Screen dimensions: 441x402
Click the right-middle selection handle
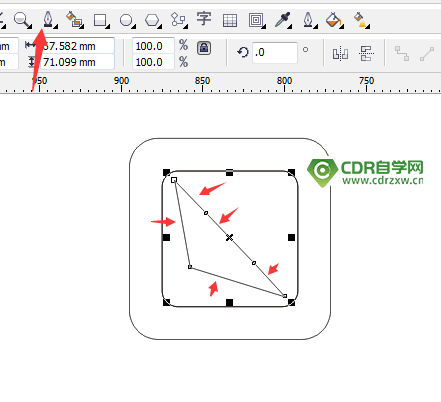(x=291, y=237)
